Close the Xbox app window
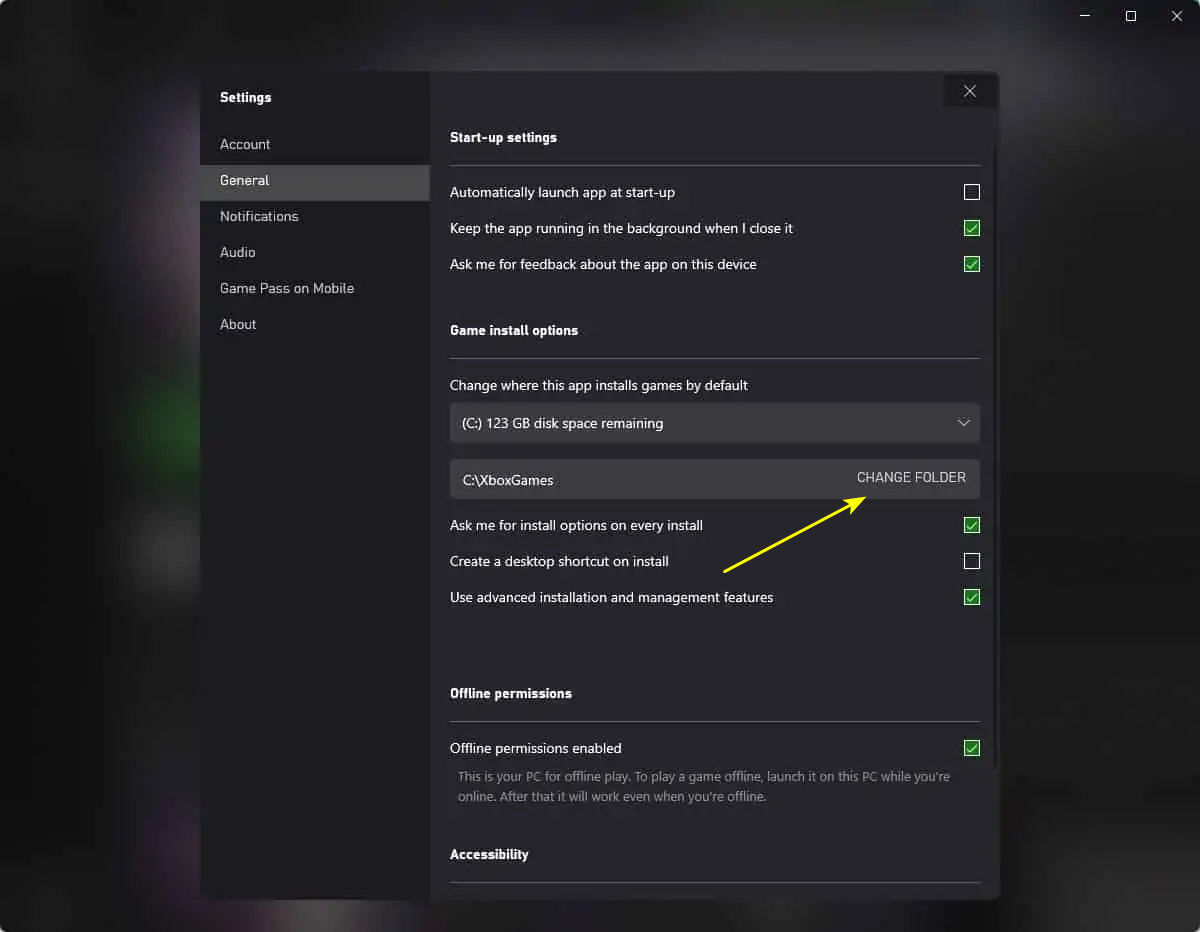 pos(1177,16)
